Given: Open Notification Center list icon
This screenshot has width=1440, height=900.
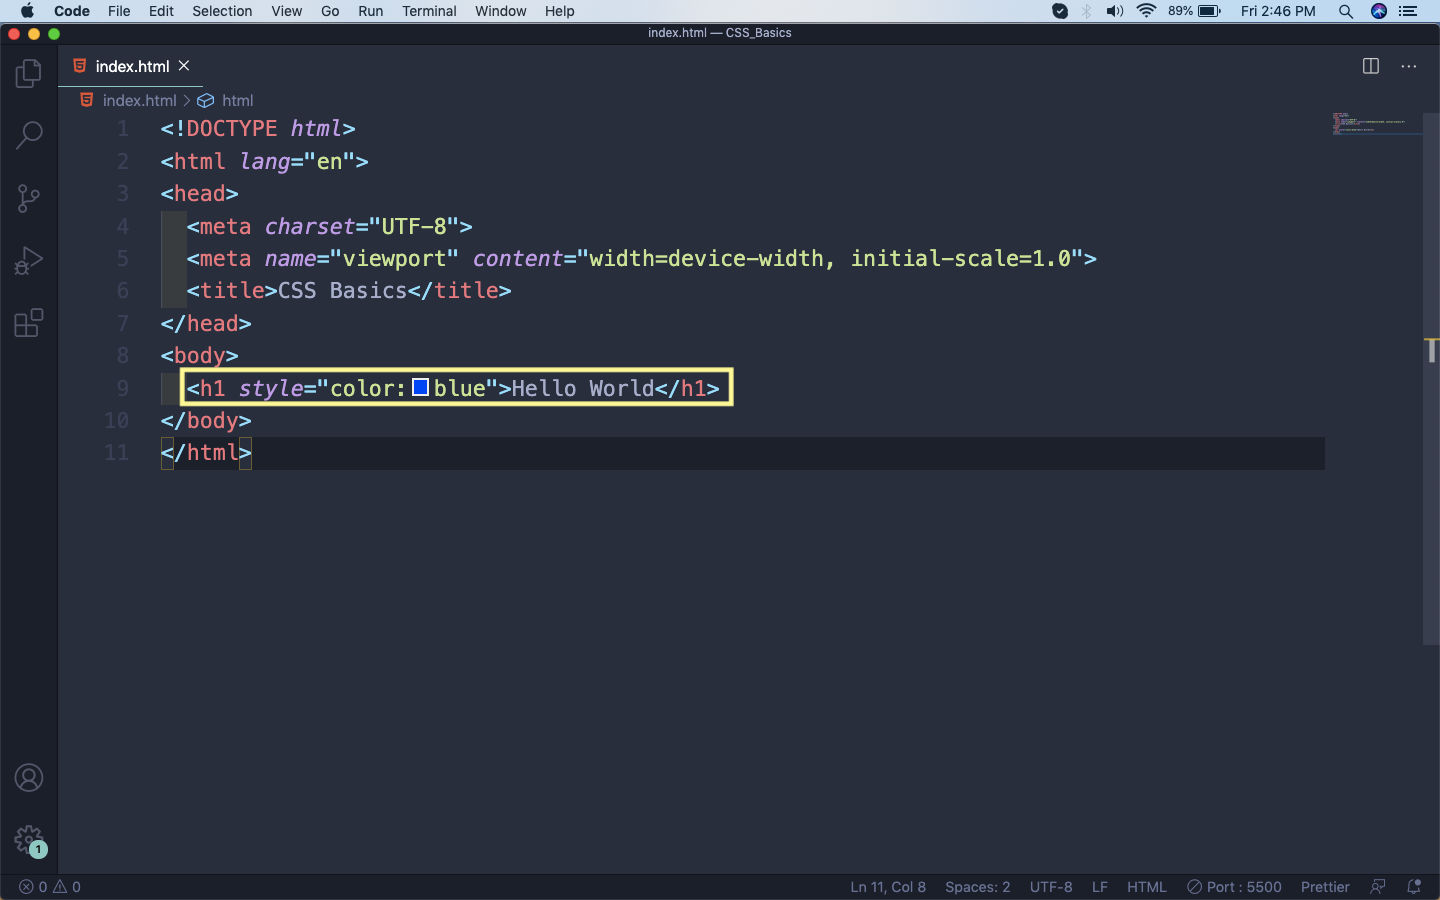Looking at the screenshot, I should point(1408,11).
